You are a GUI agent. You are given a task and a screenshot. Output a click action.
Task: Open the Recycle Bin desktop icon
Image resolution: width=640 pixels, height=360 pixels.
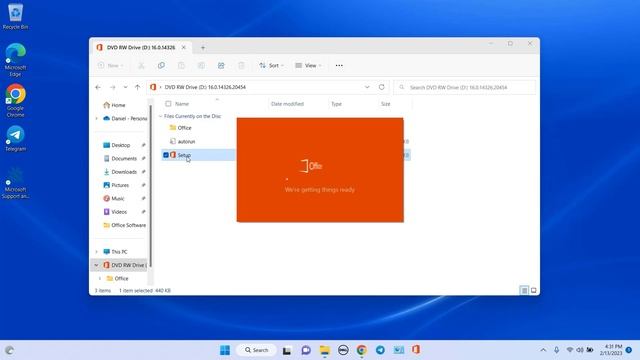[x=15, y=16]
